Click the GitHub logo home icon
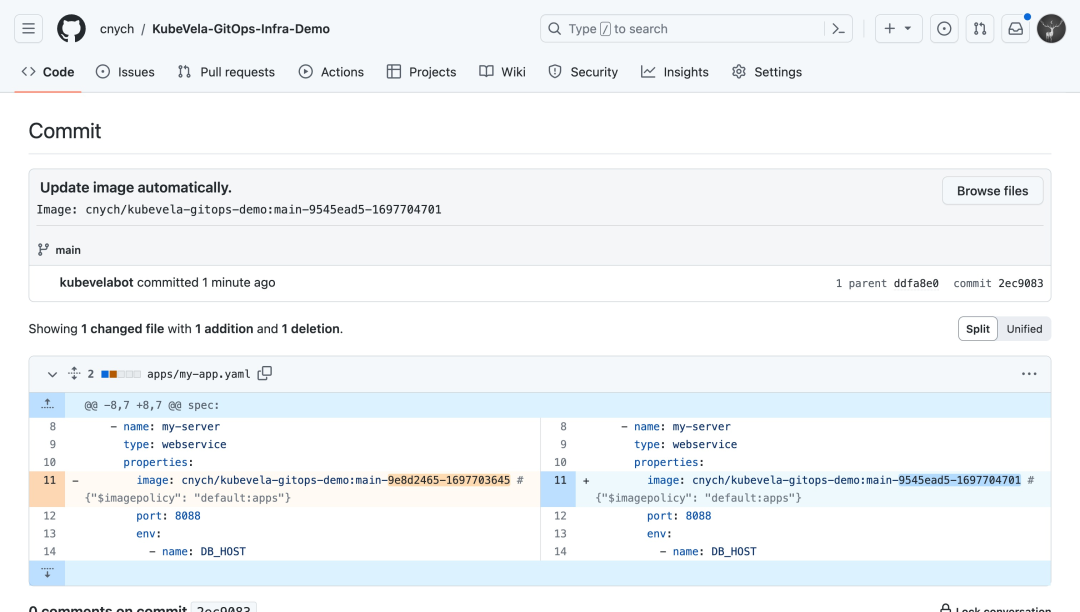Screen dimensions: 1080x612 [x=71, y=29]
